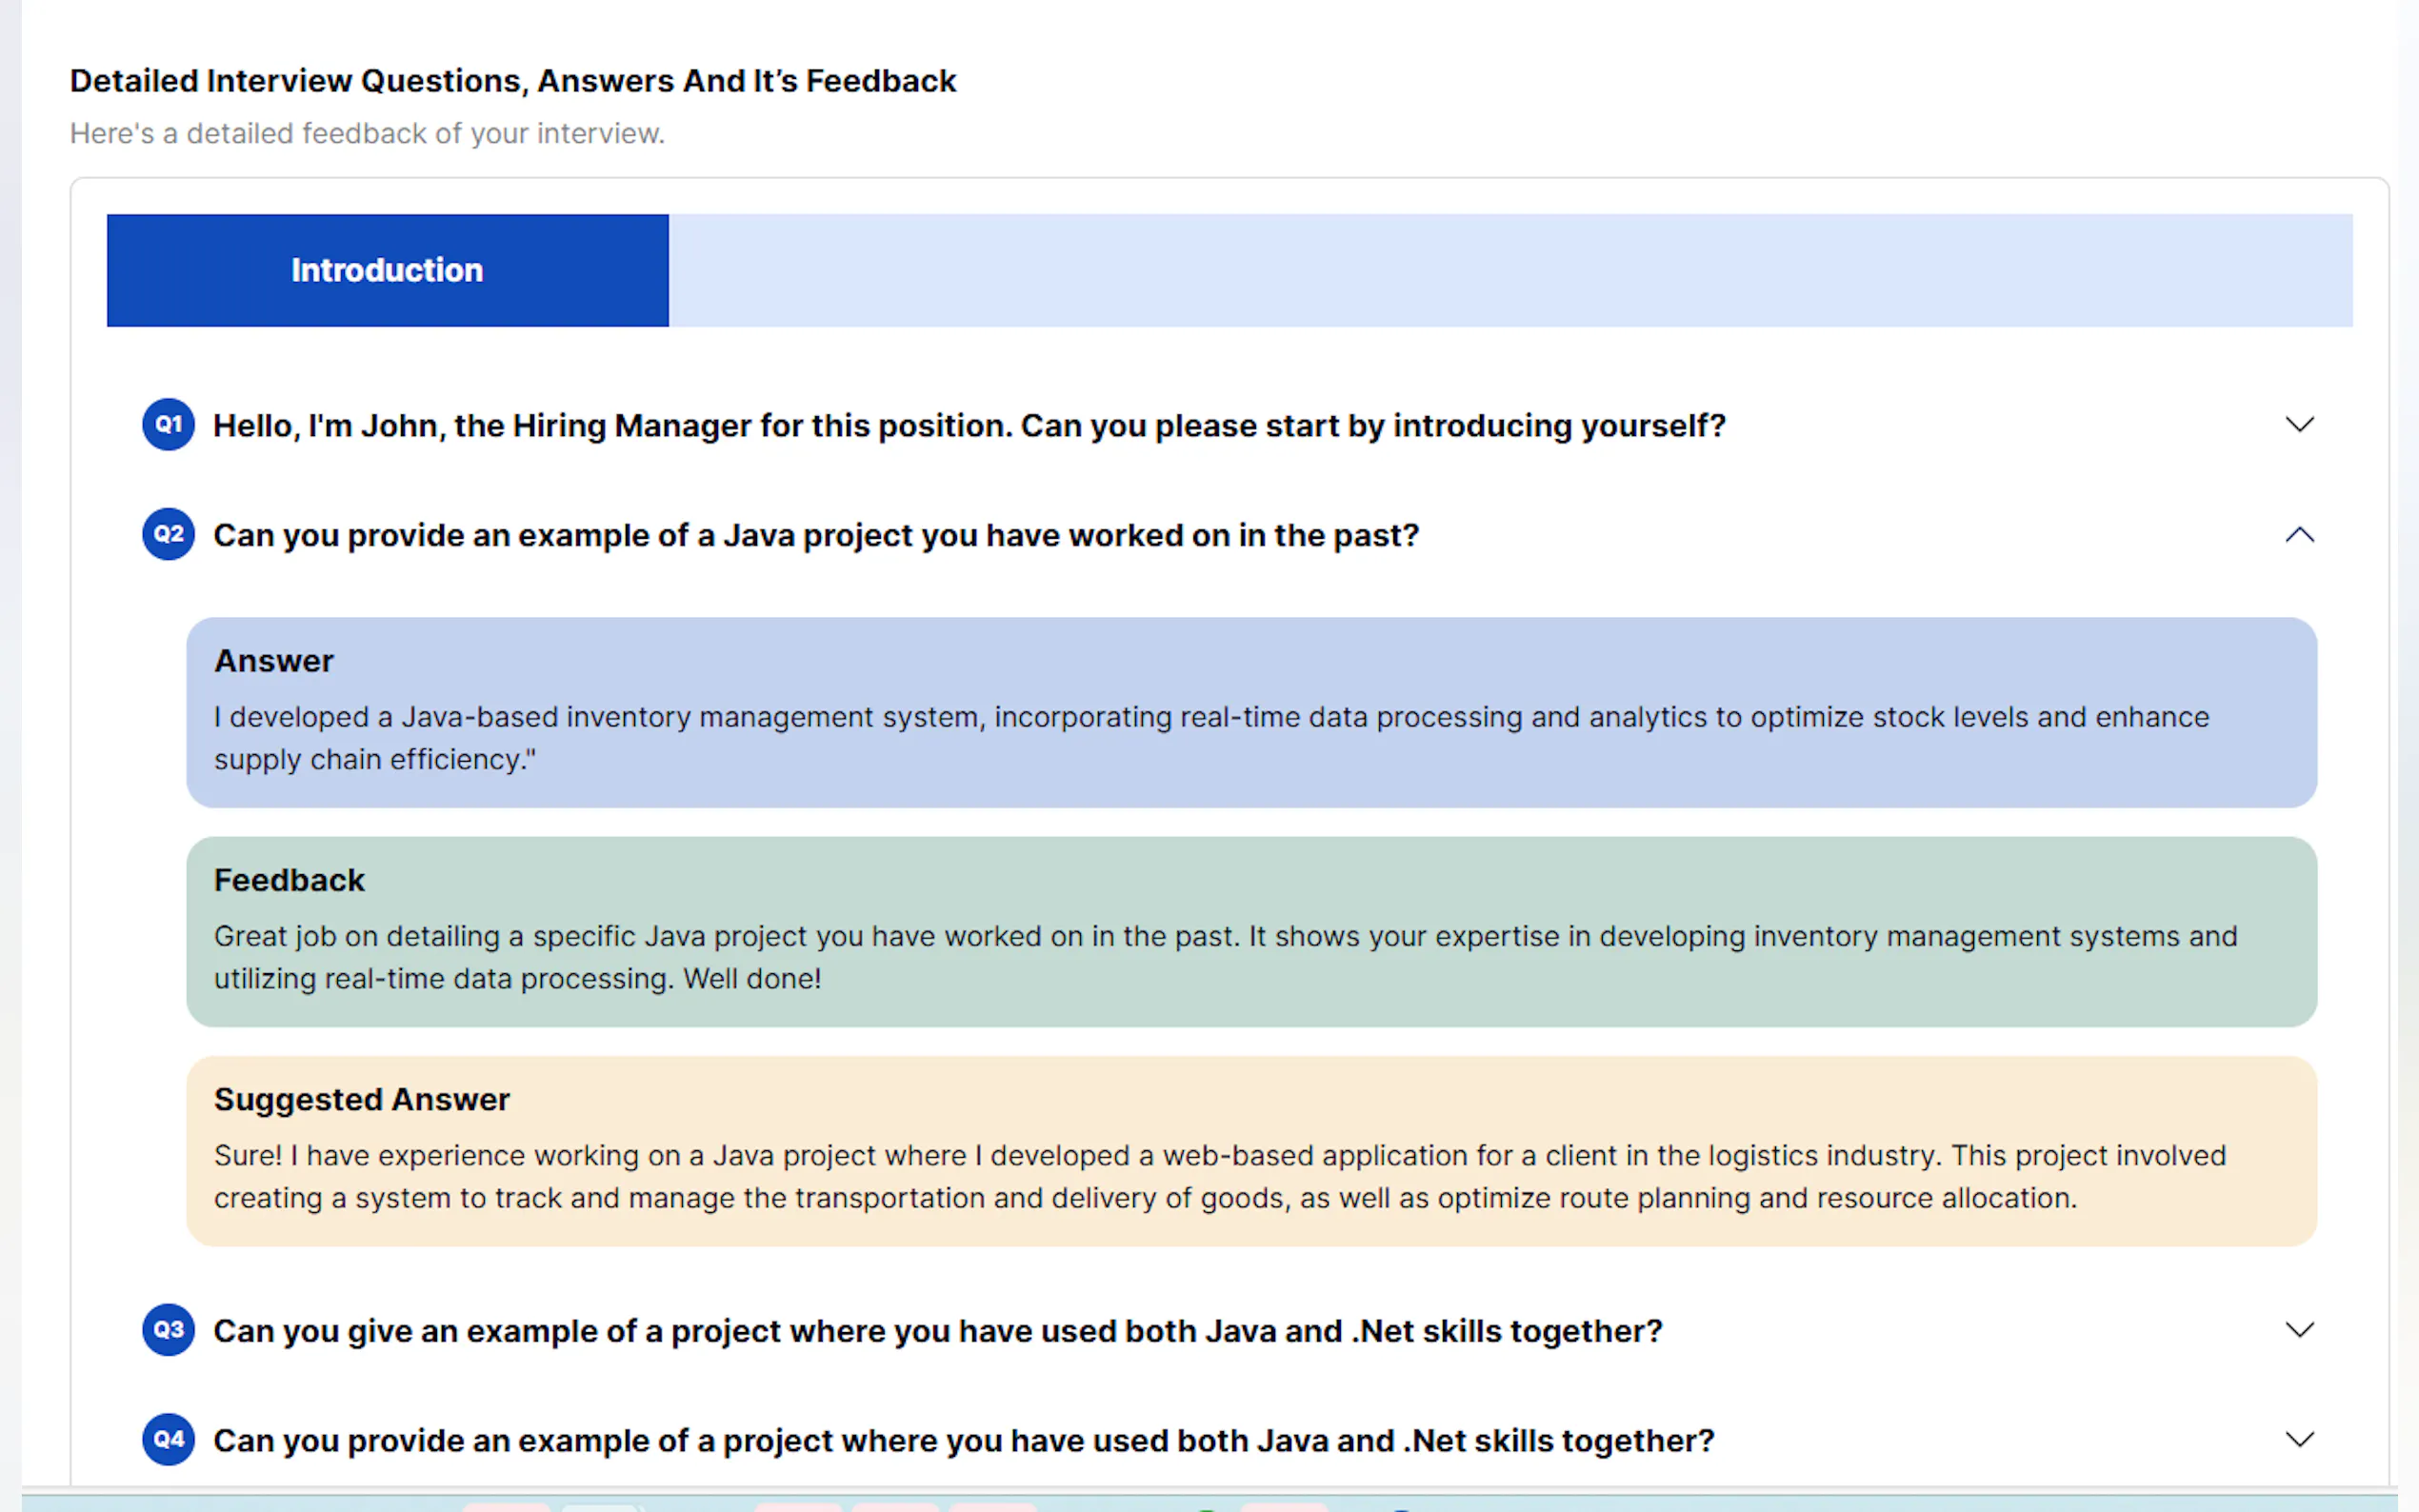Collapse the Q2 Java project question
Screen dimensions: 2419x1512
click(2299, 535)
